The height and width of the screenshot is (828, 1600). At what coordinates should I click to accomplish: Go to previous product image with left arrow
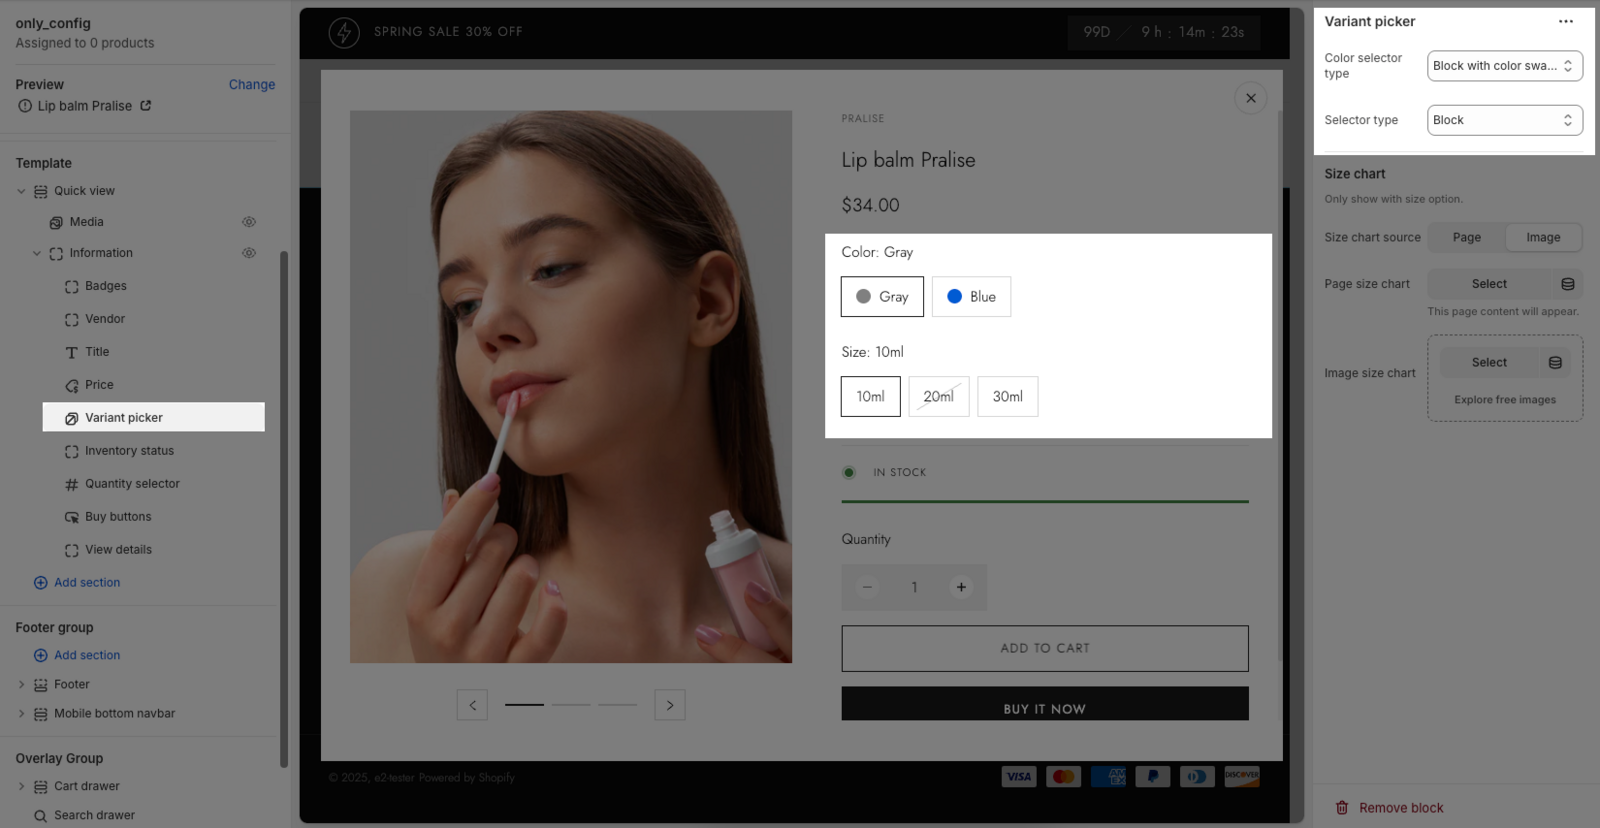pyautogui.click(x=473, y=705)
